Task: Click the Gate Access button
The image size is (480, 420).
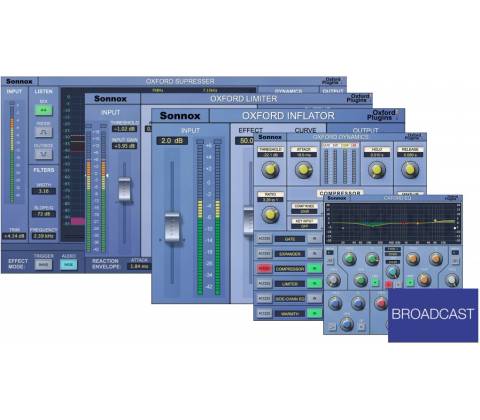Action: (x=264, y=239)
